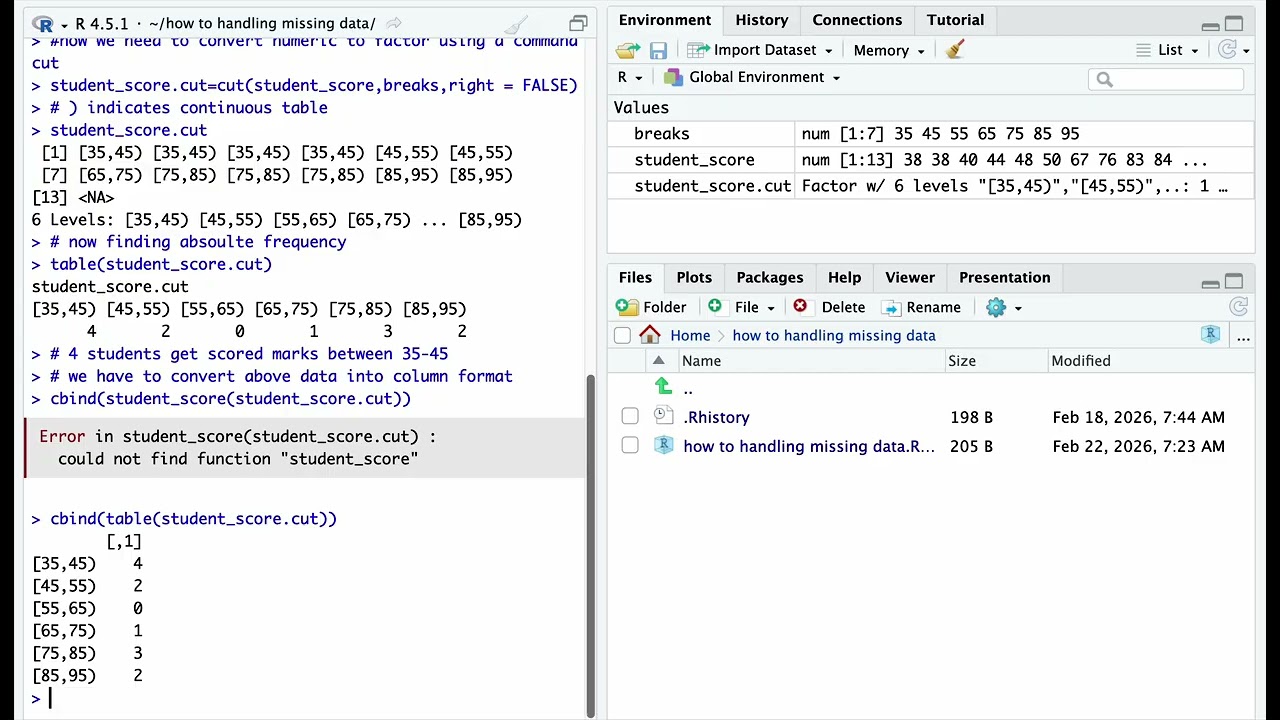The image size is (1280, 720).
Task: Open the .Rhistory file link
Action: (716, 417)
